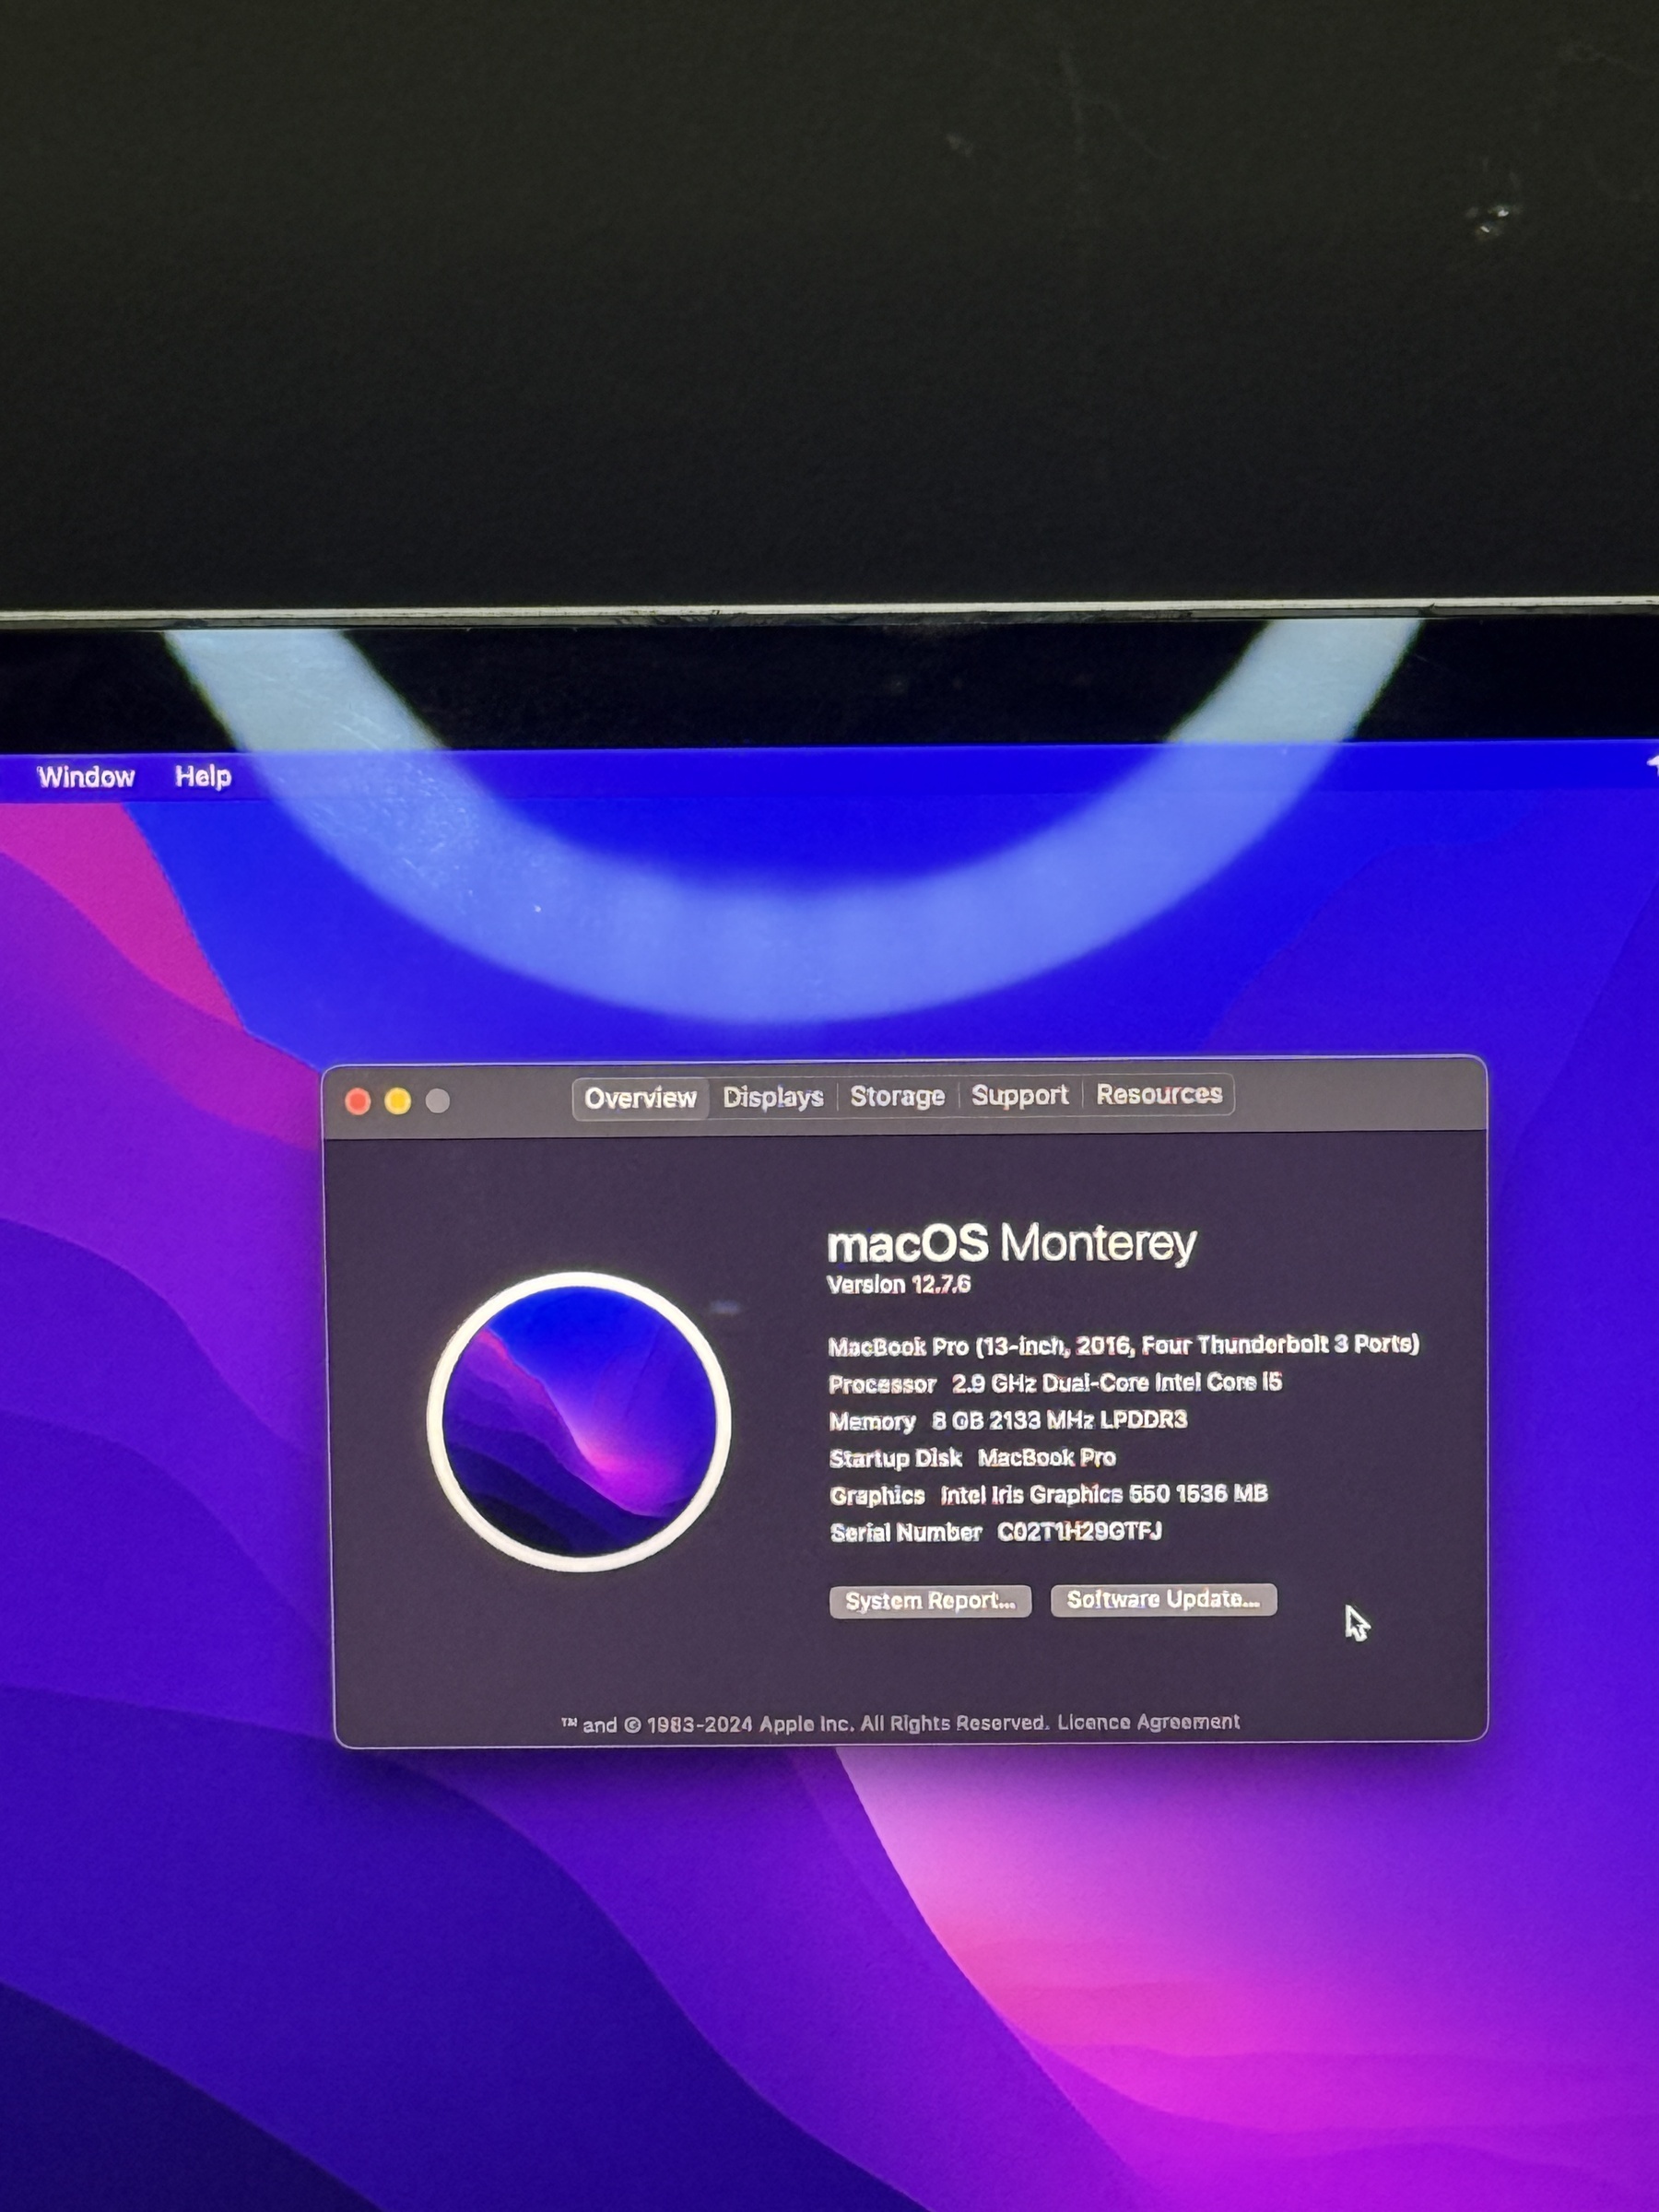The image size is (1659, 2212).
Task: Select the Resources tab
Action: point(1159,1094)
